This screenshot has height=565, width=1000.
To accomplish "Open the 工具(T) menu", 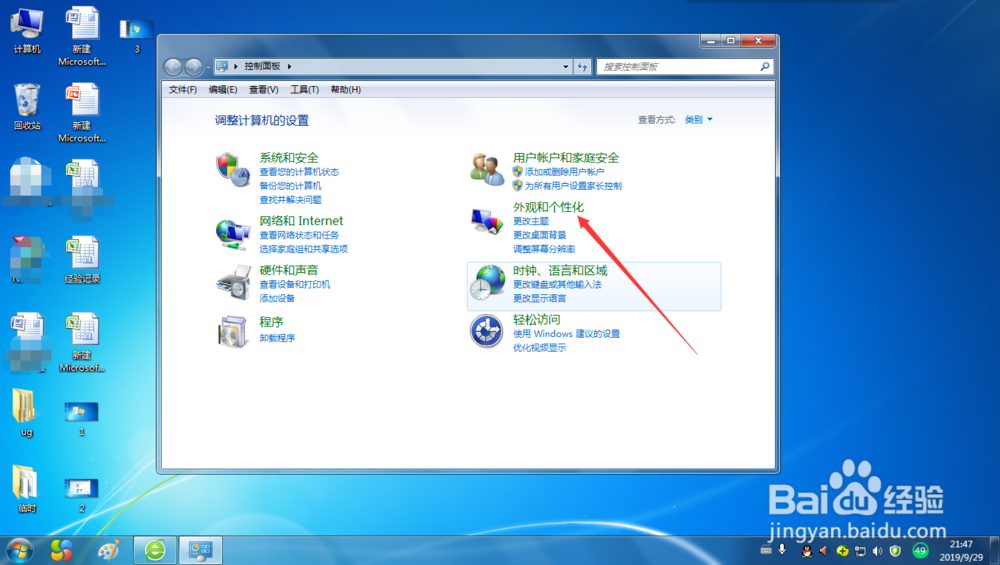I will coord(304,90).
